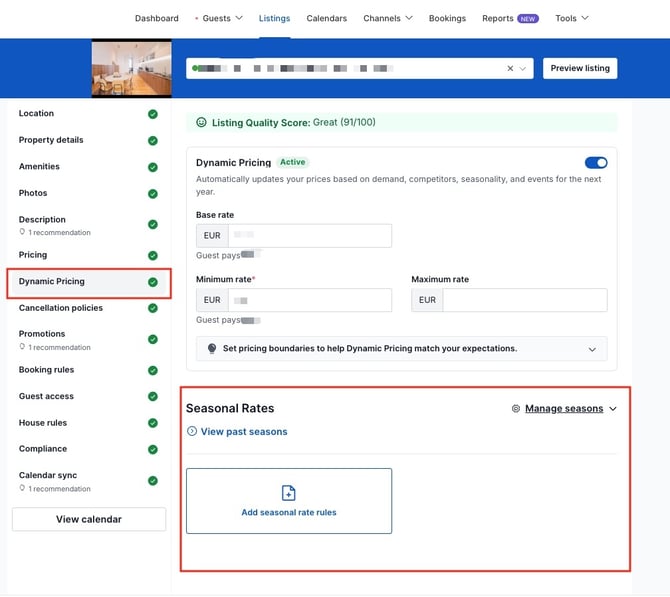Click the green check icon beside Amenities
The height and width of the screenshot is (597, 670).
(153, 167)
